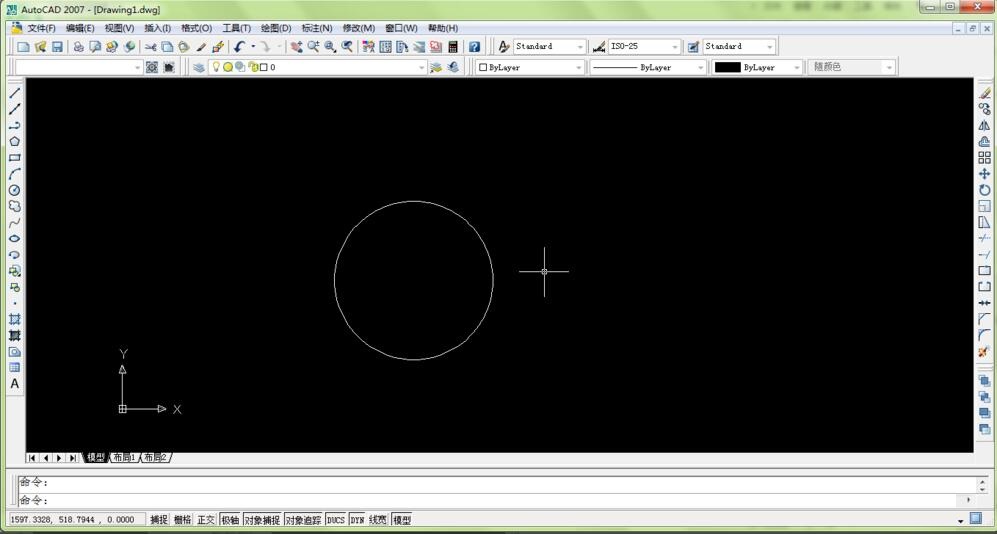997x534 pixels.
Task: Select the Multiline Text tool
Action: [x=15, y=384]
